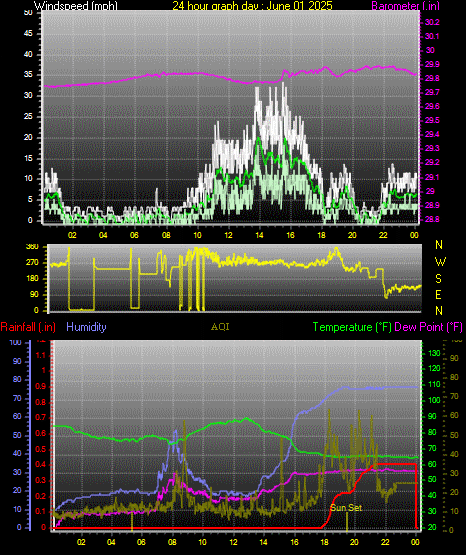Click the 35 value on windspeed axis

click(x=28, y=75)
